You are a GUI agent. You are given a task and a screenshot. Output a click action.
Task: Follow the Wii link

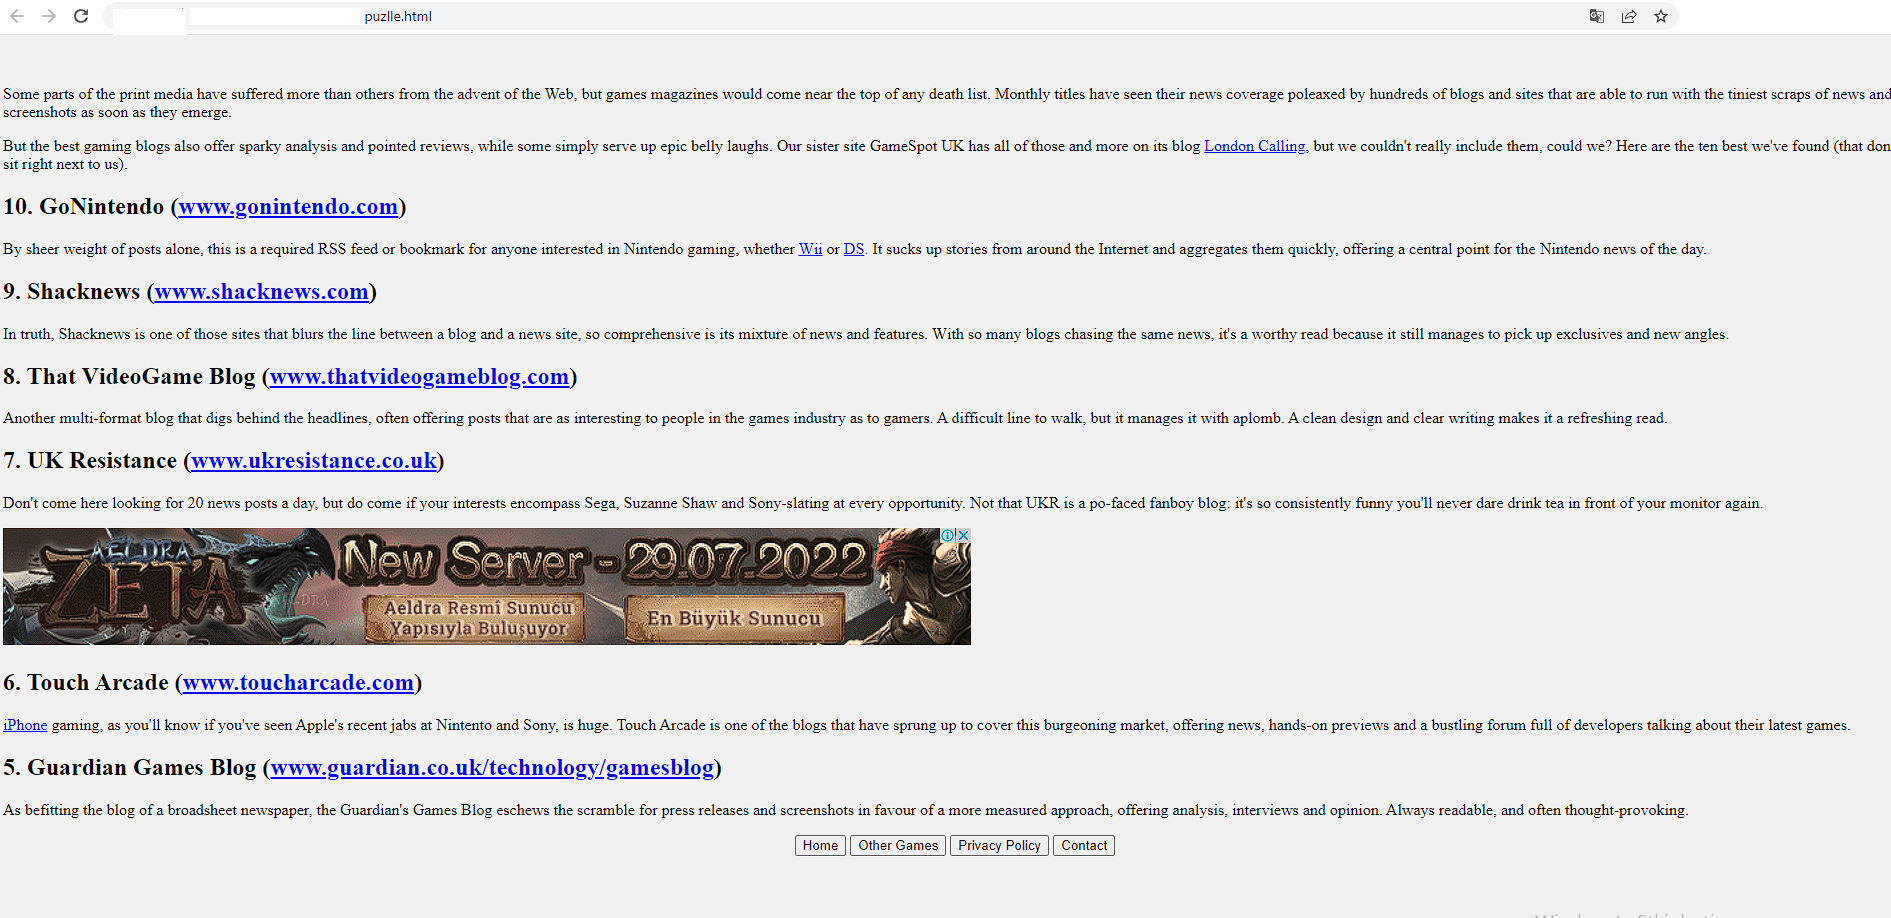tap(810, 249)
